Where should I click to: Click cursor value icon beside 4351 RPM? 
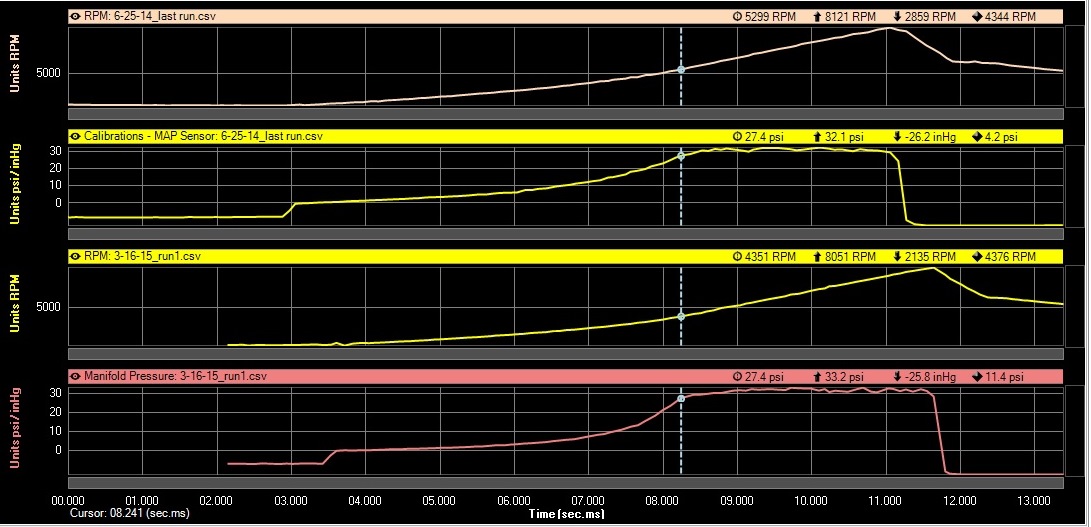point(737,256)
